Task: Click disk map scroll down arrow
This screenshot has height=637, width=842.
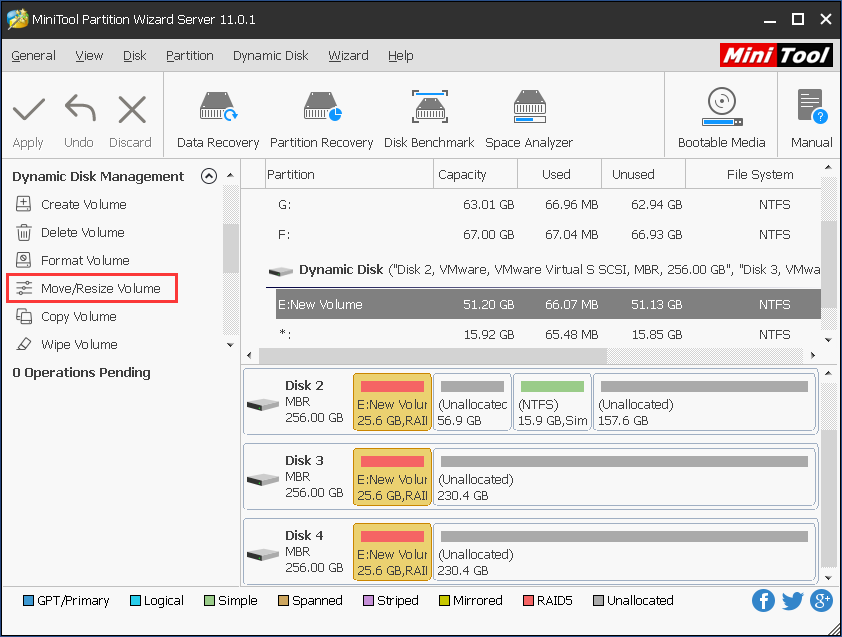Action: 828,578
